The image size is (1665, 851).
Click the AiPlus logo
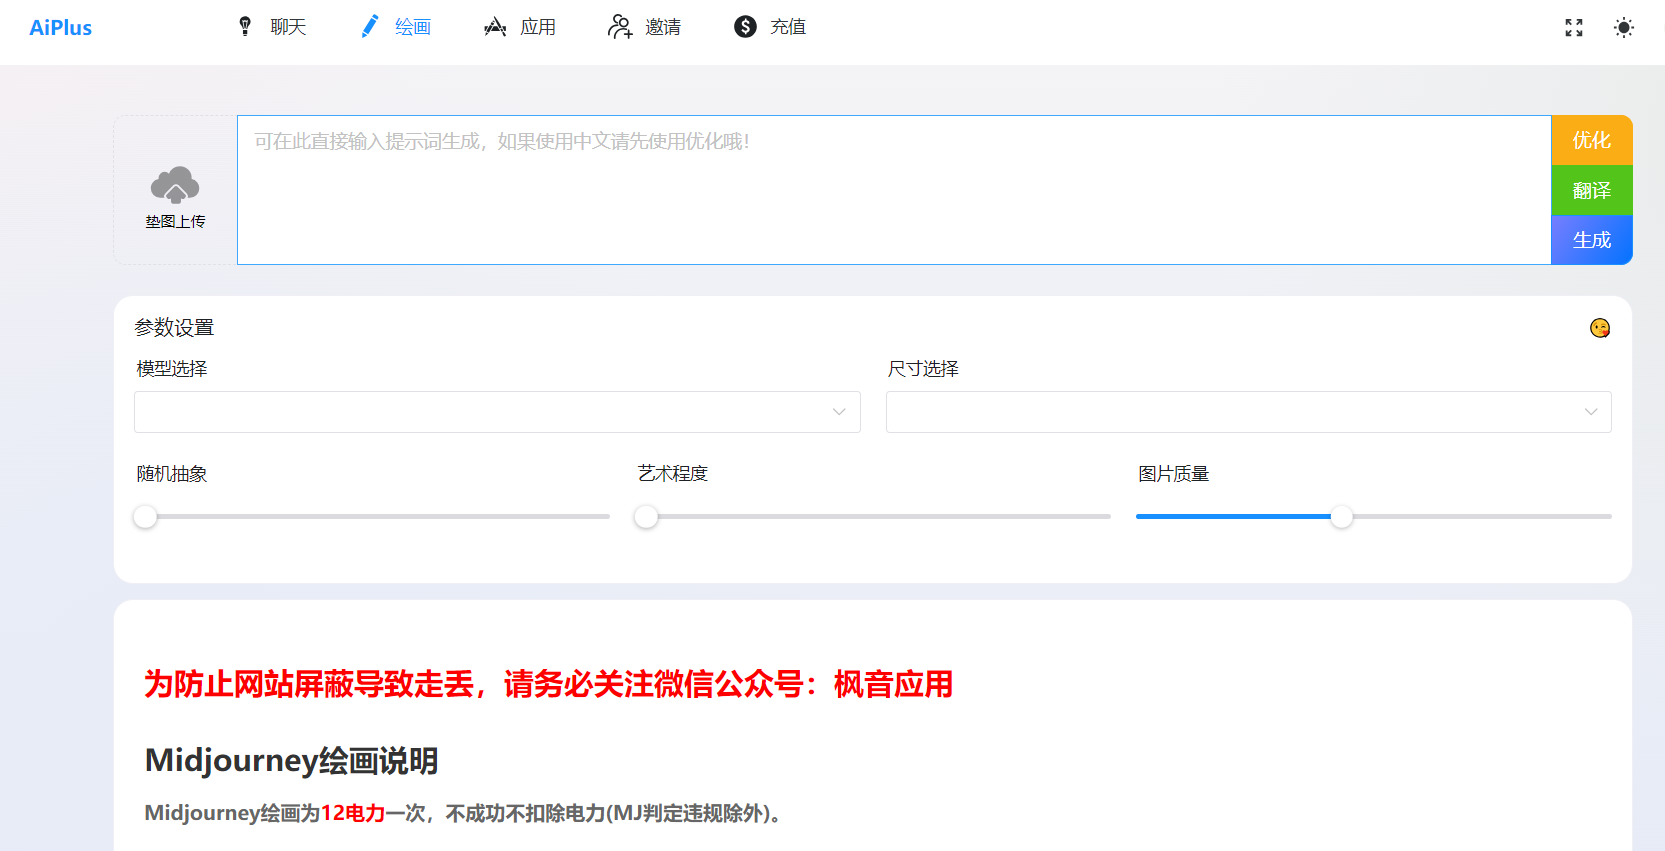pos(61,28)
